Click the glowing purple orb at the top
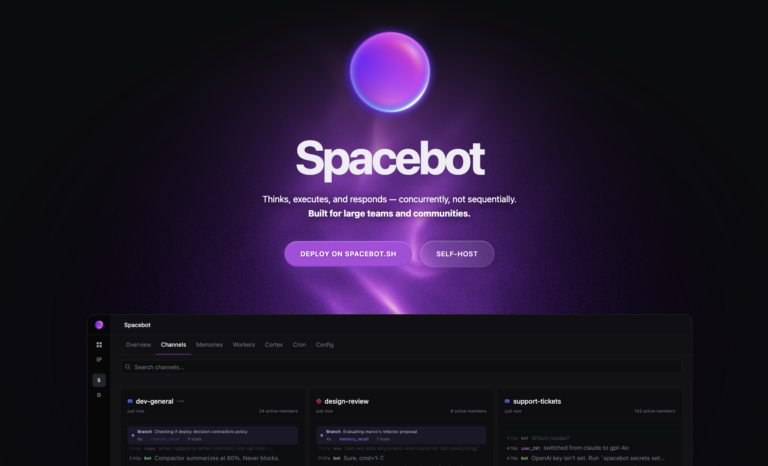 pyautogui.click(x=390, y=72)
